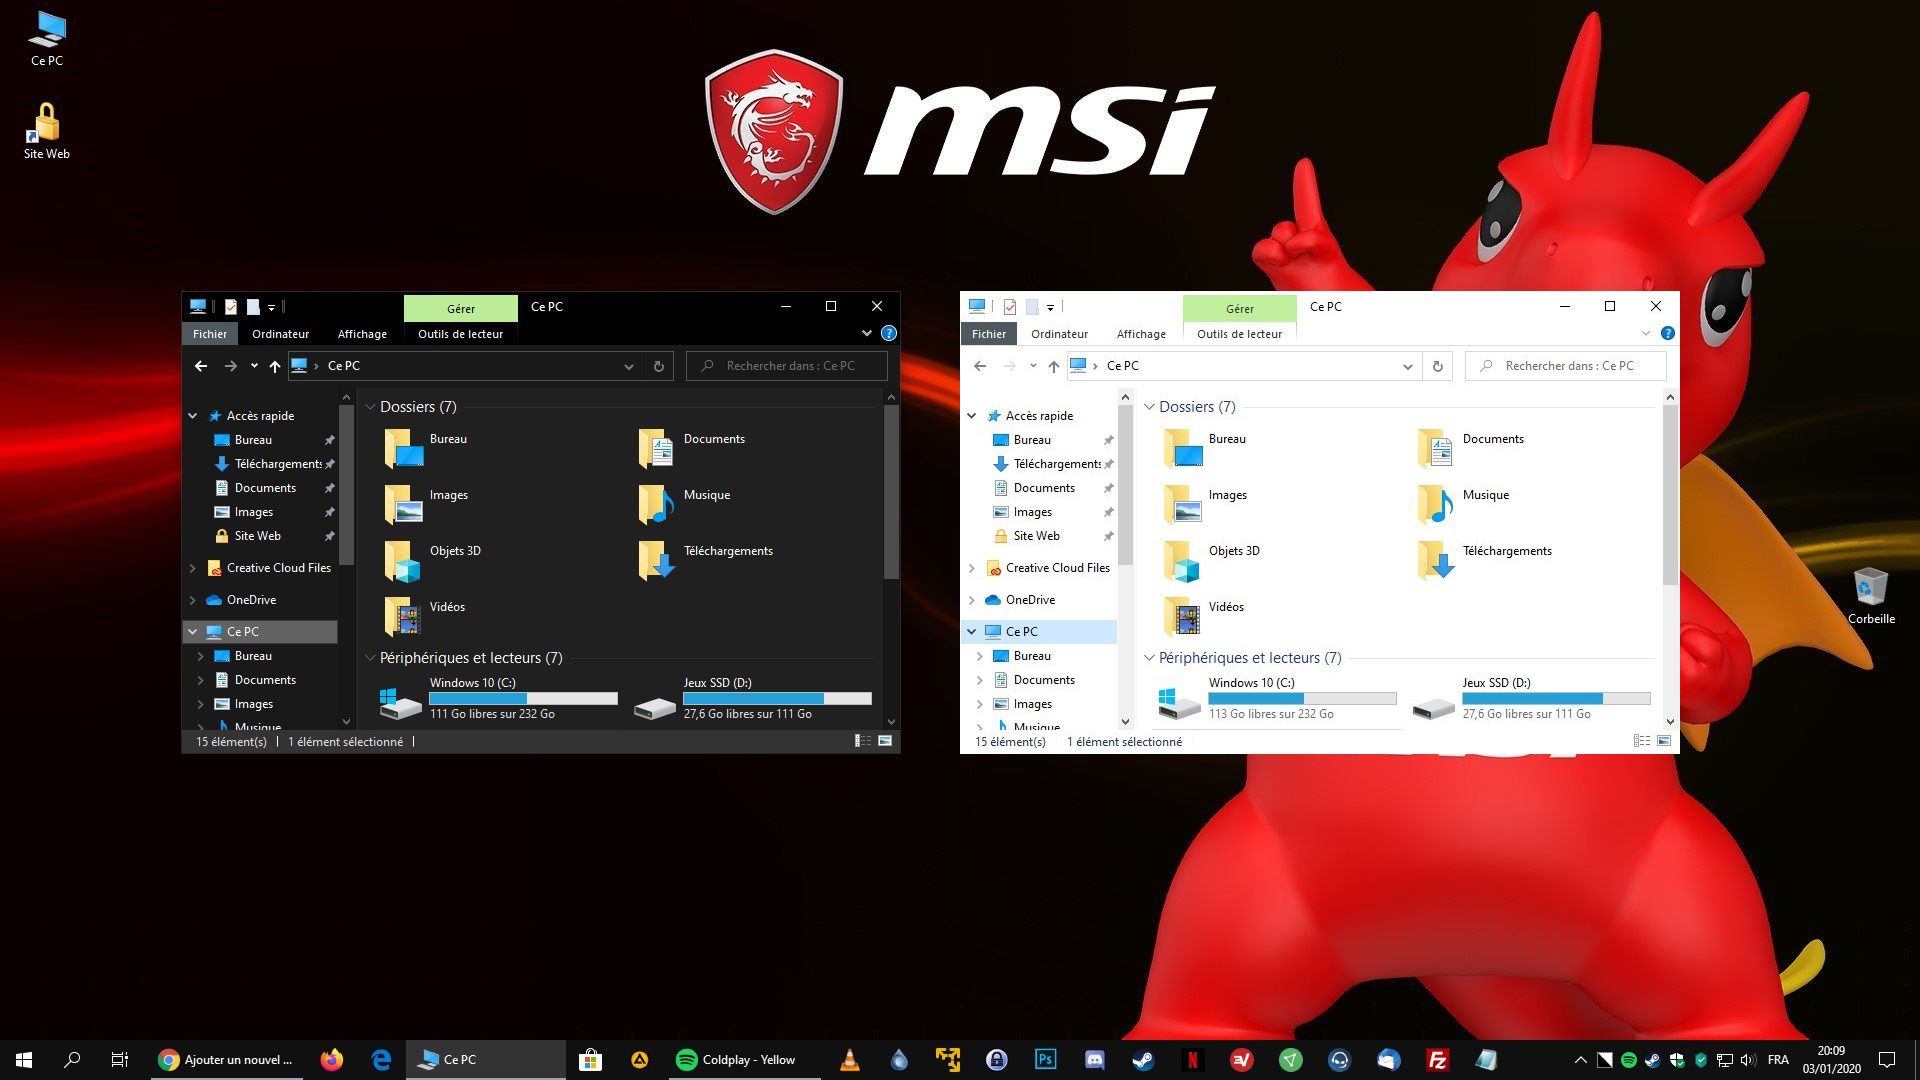Screen dimensions: 1920x1080
Task: Switch to Chrome window Ajouter un nouvel
Action: tap(228, 1060)
